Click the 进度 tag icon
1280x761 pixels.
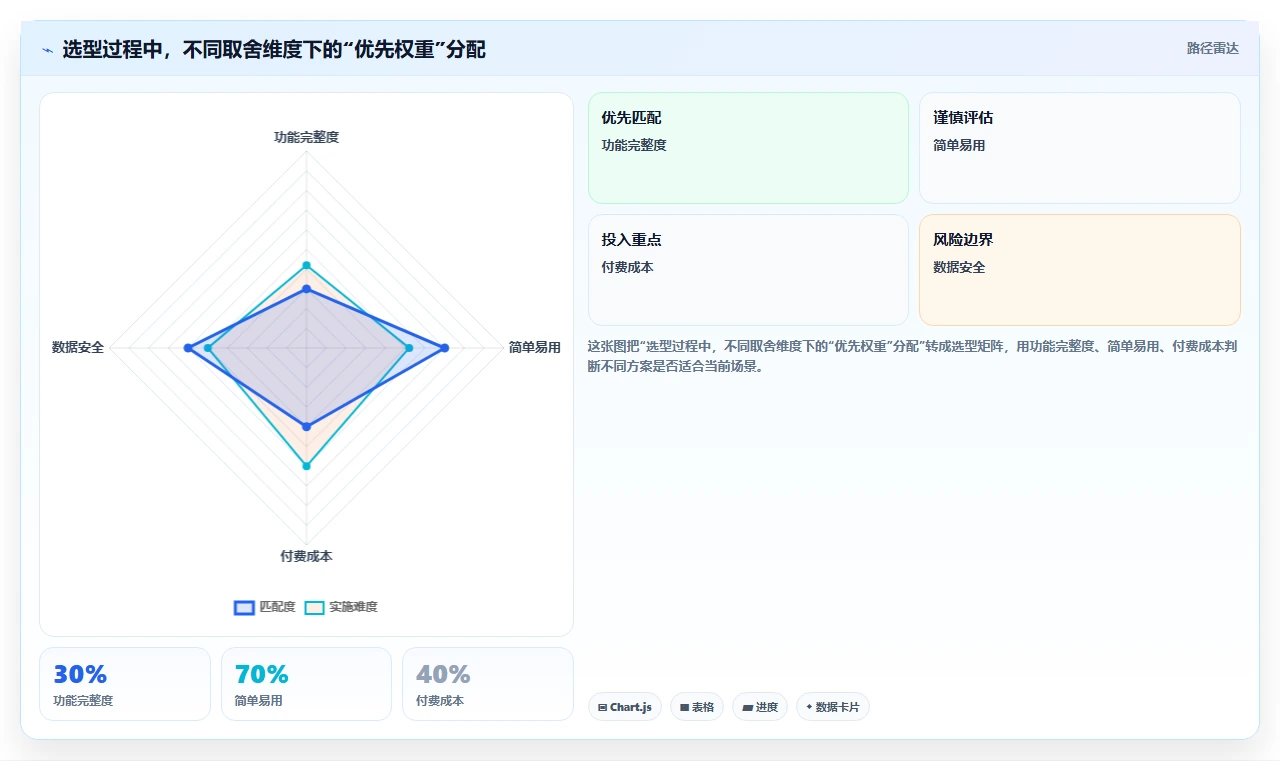(747, 707)
